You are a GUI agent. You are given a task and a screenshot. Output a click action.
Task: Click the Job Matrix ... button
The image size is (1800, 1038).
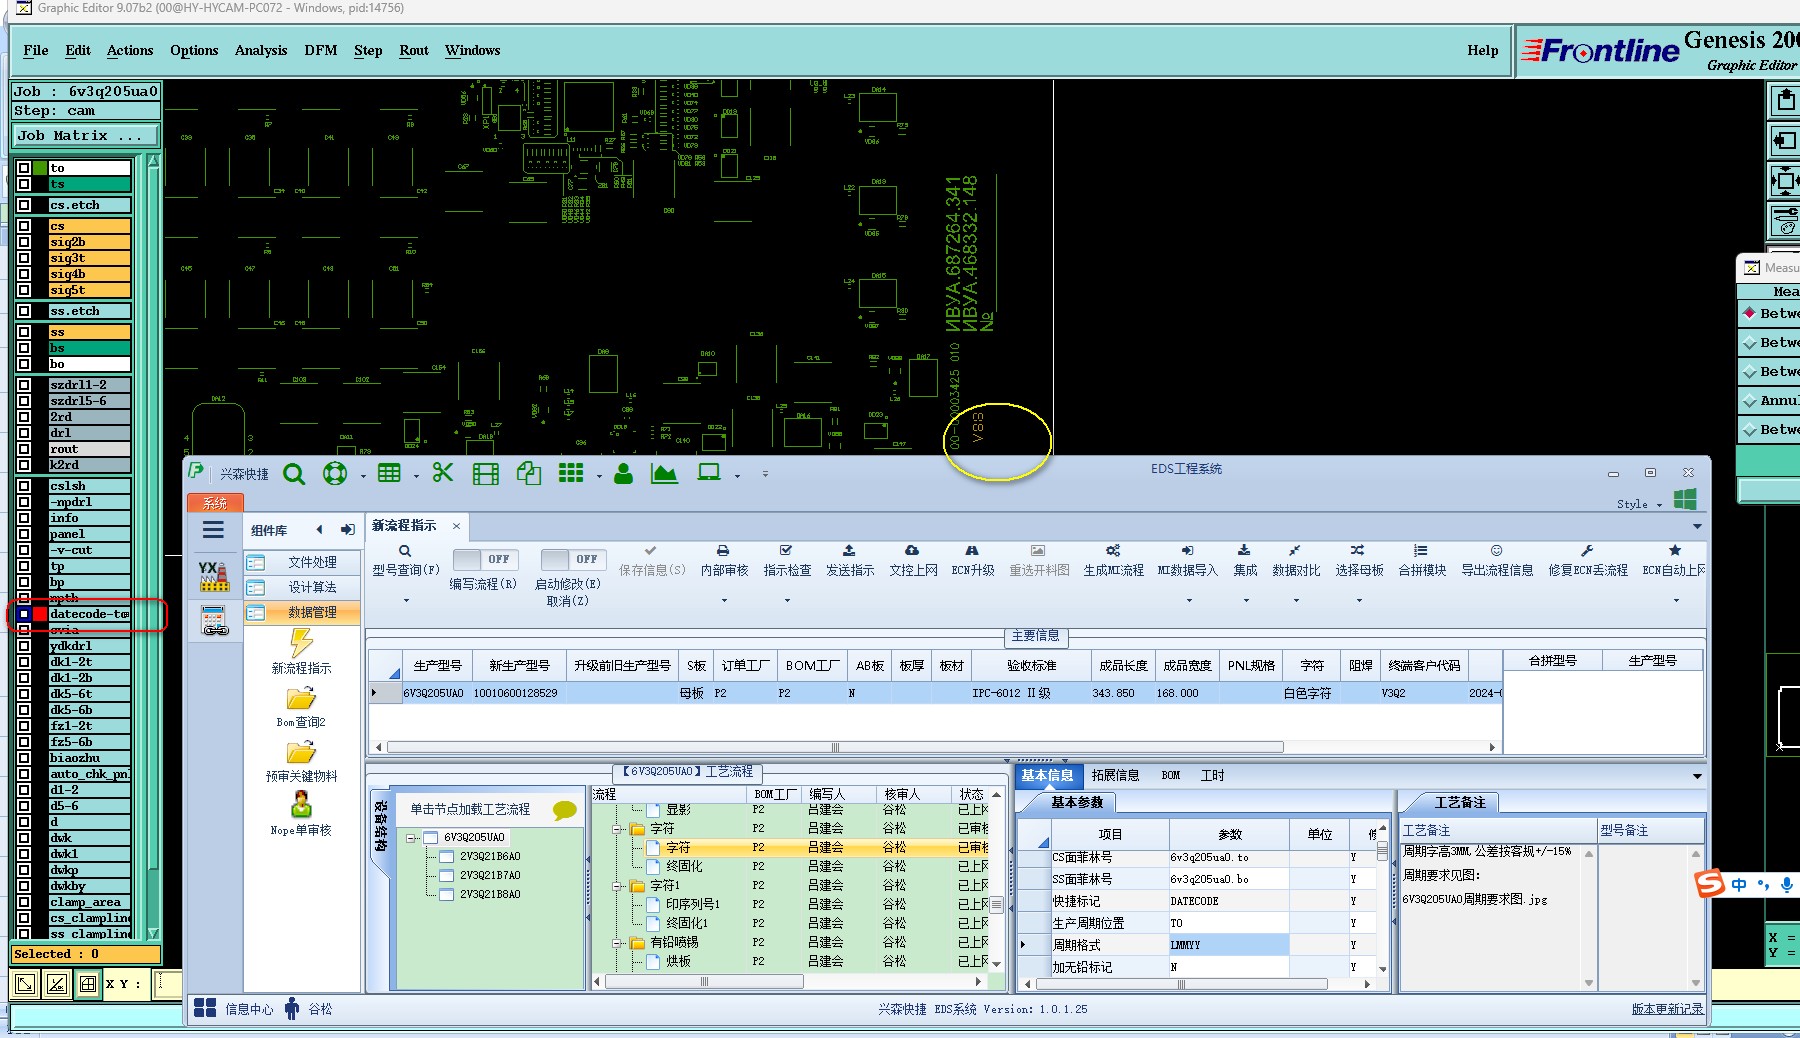86,136
